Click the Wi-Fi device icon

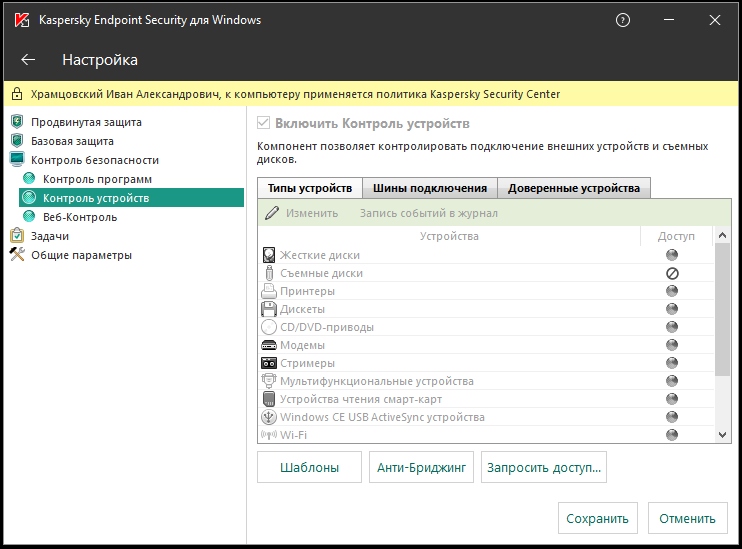coord(268,435)
